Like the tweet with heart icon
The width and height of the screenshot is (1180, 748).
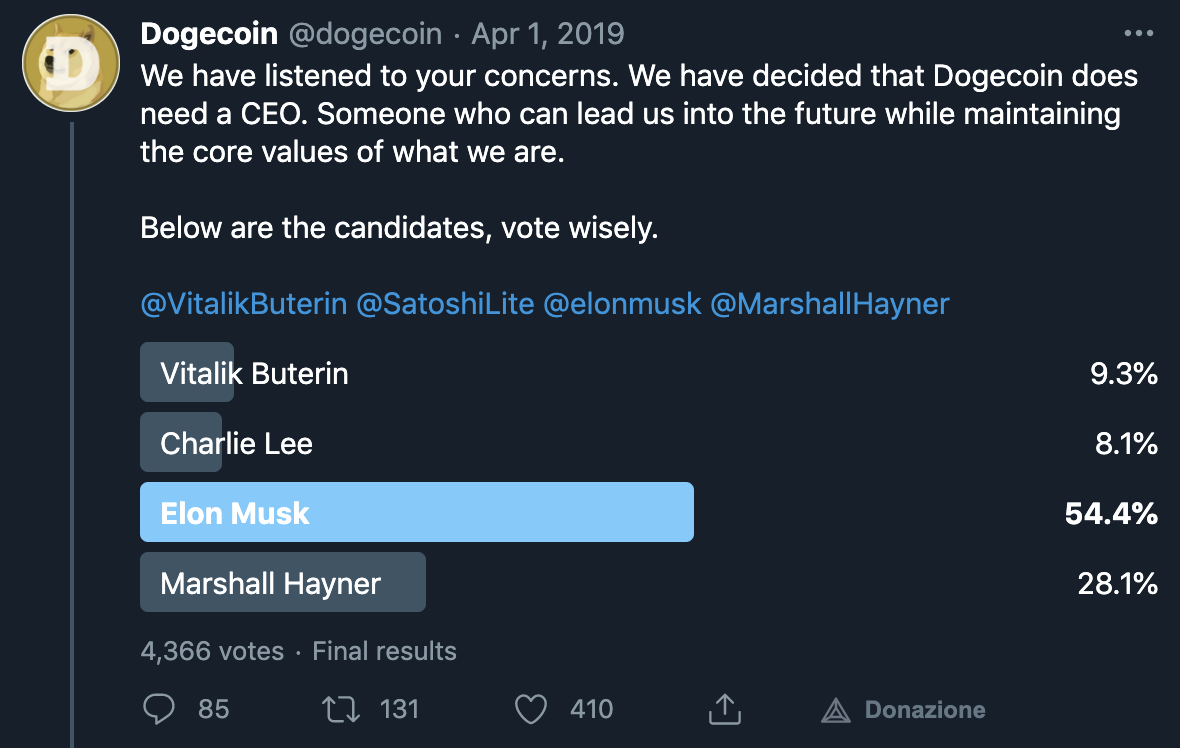[x=530, y=709]
